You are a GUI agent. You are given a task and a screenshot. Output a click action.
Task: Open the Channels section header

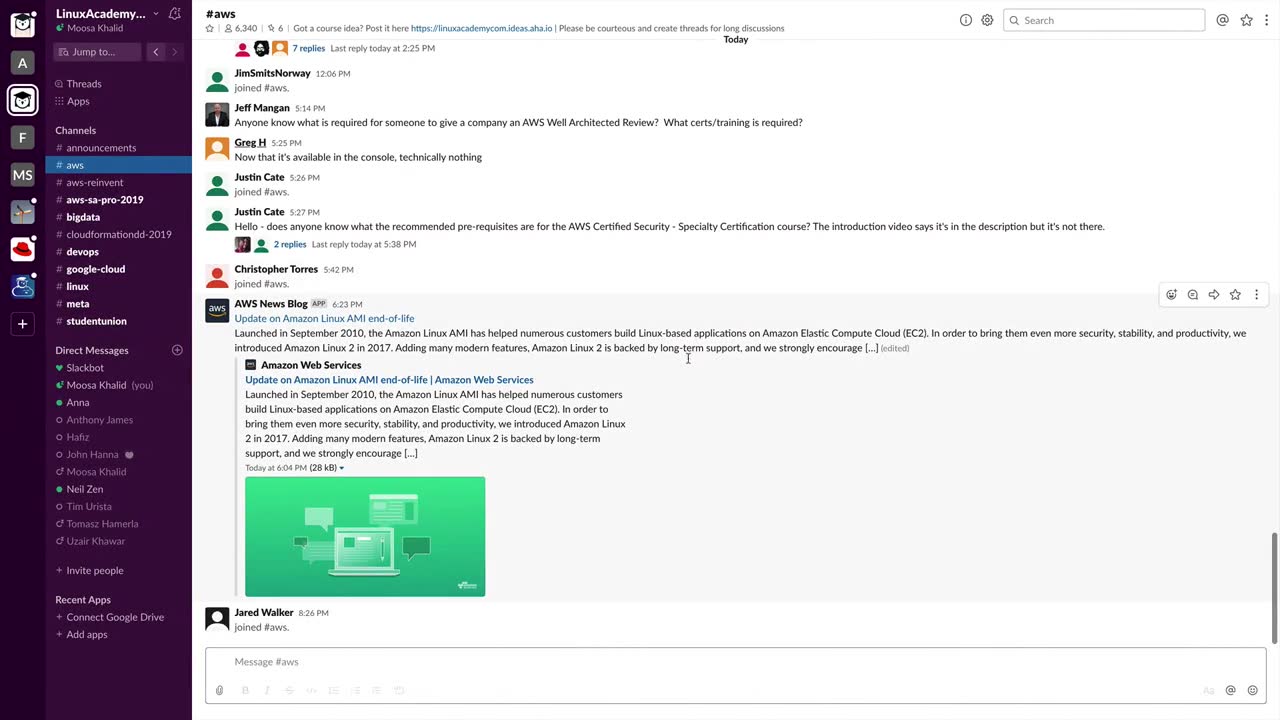(76, 130)
